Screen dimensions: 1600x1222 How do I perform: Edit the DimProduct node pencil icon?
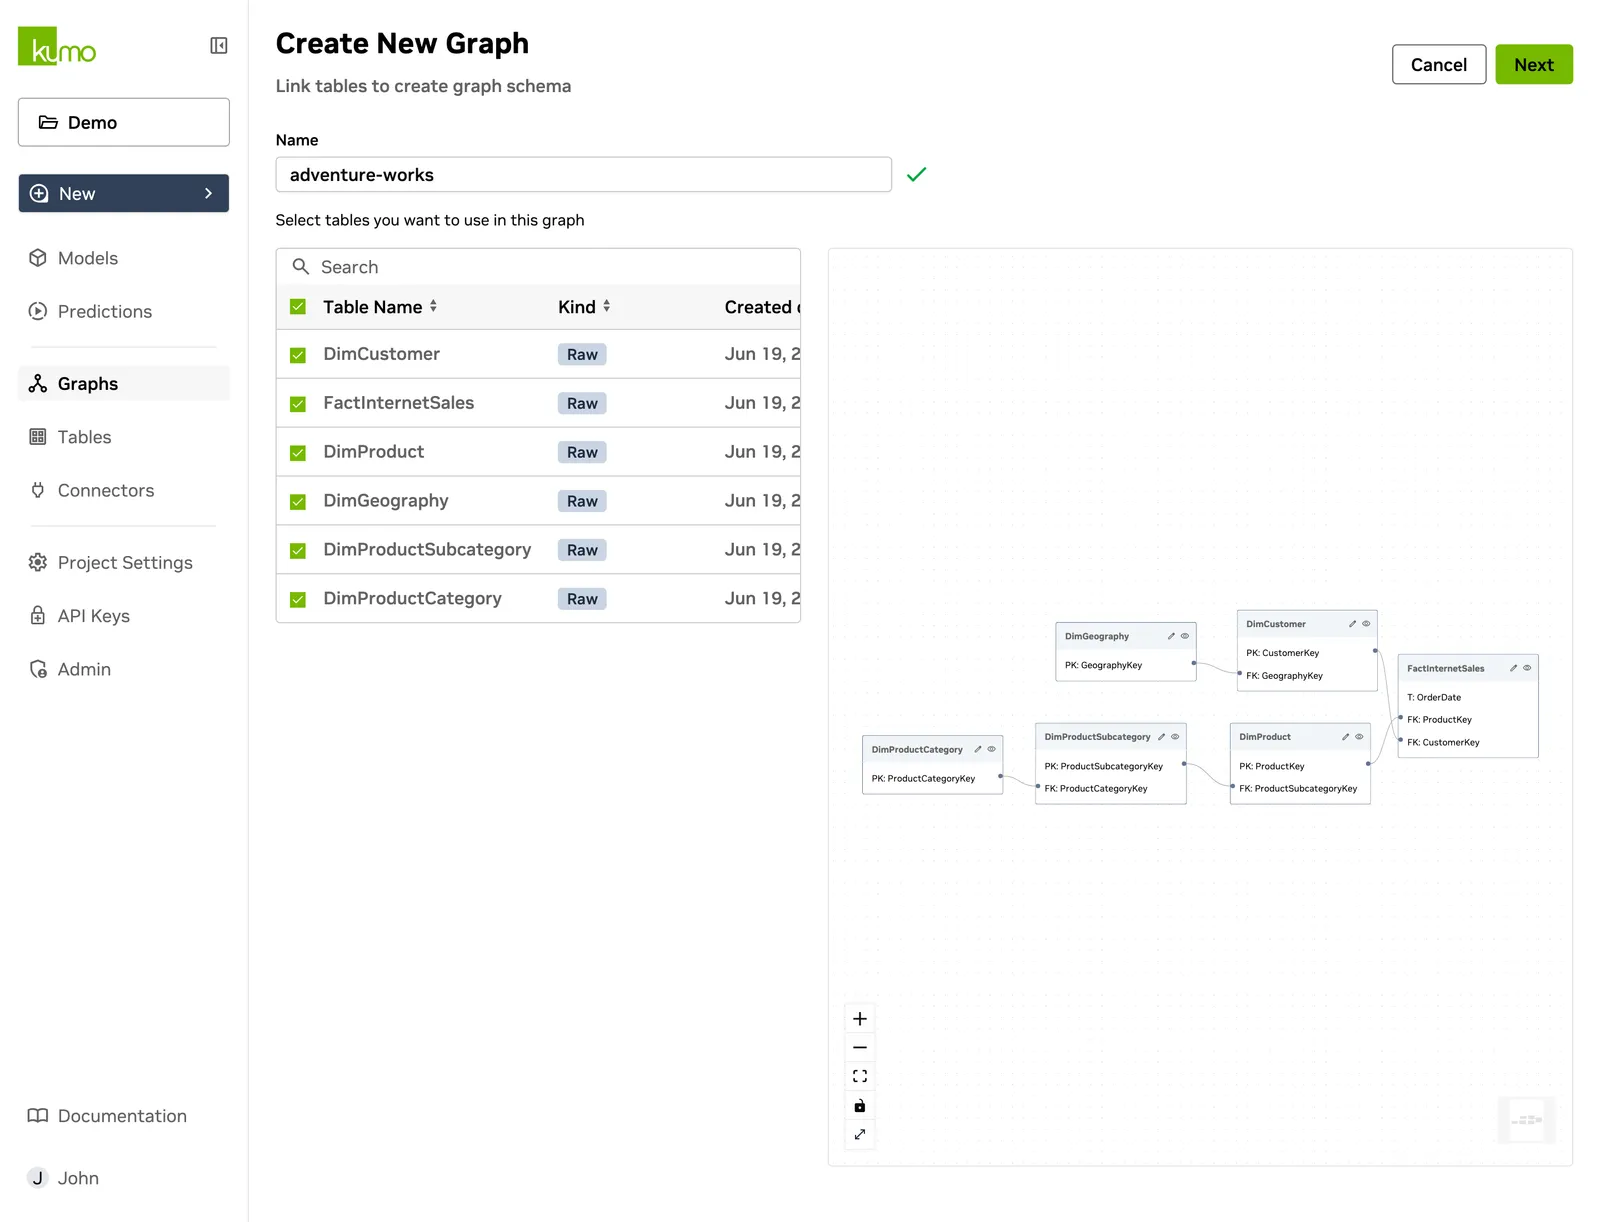coord(1345,737)
